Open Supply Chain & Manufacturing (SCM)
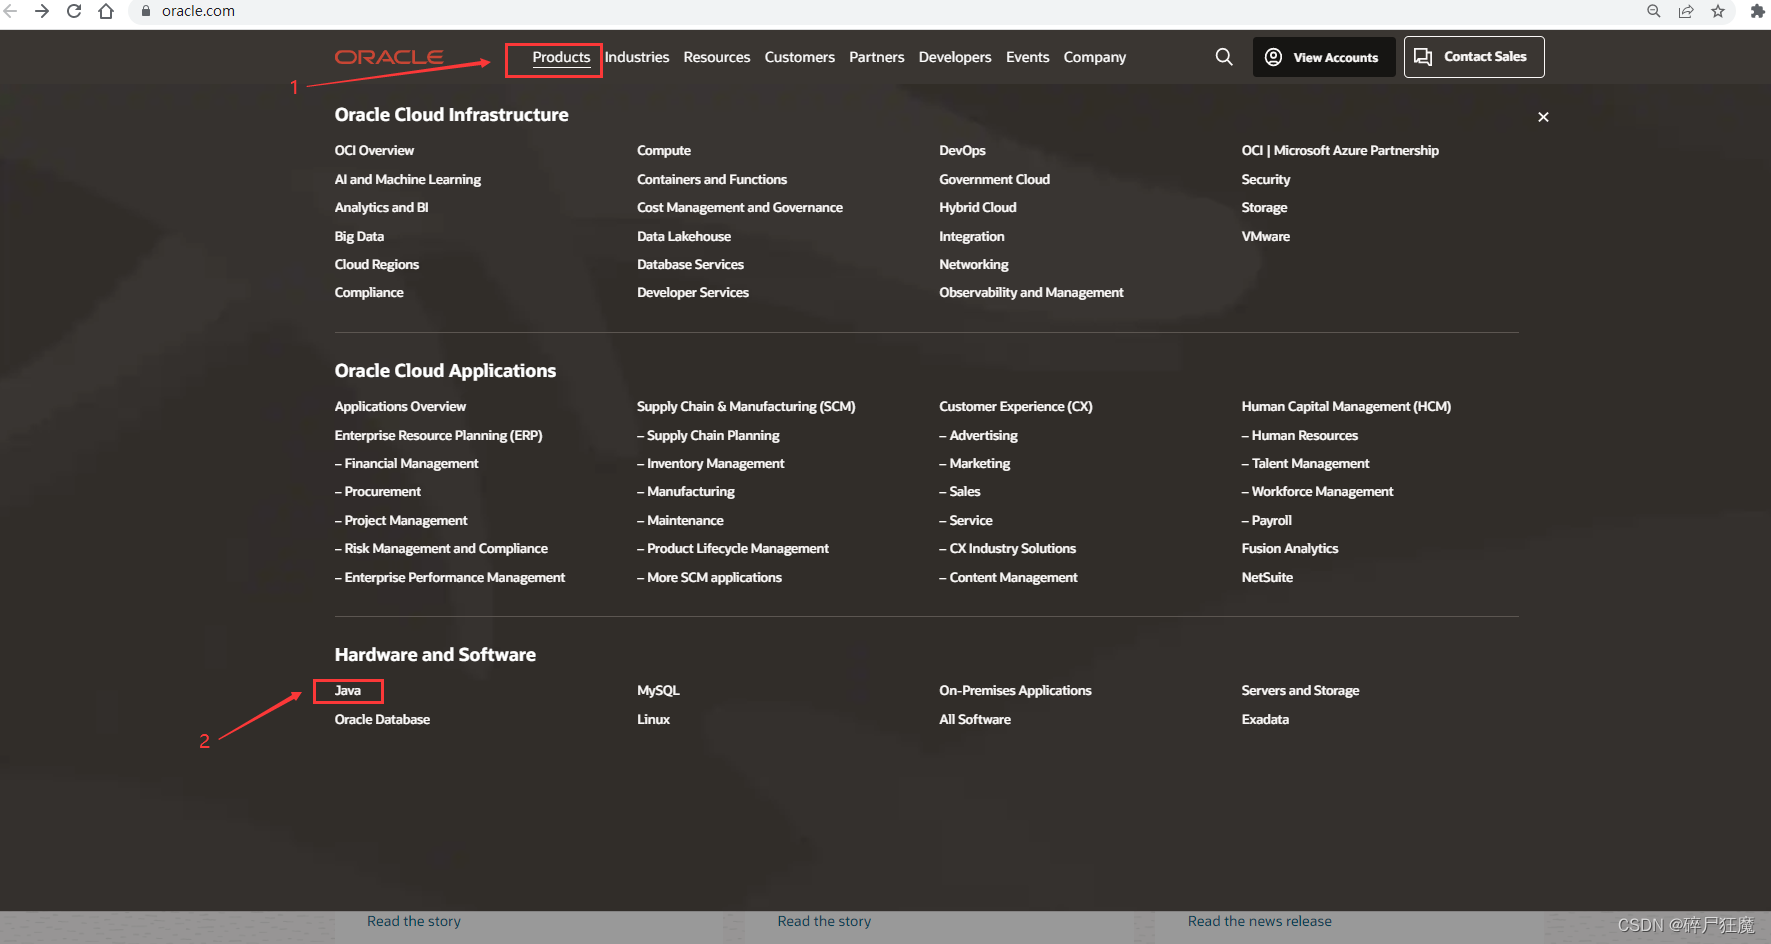Image resolution: width=1771 pixels, height=944 pixels. (746, 406)
